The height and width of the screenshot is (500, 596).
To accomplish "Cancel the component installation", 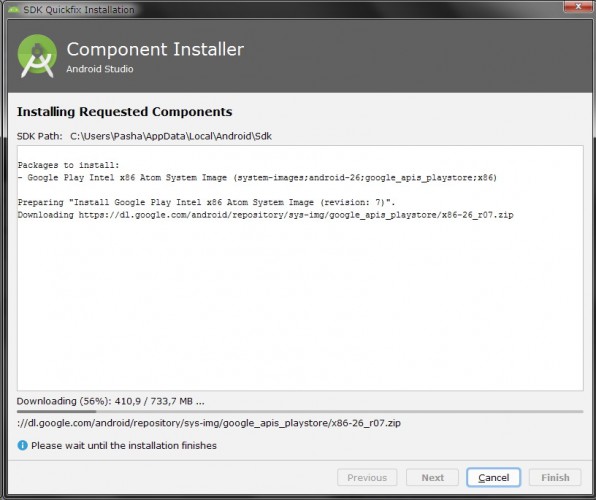I will 493,477.
